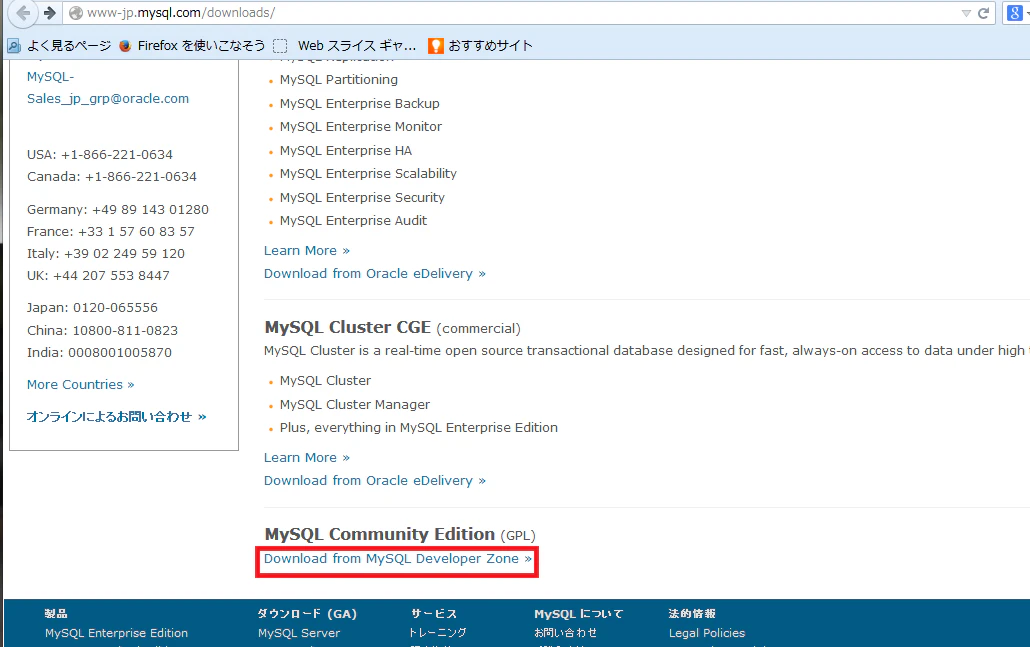The height and width of the screenshot is (647, 1030).
Task: Open the おすすめサイト bookmark
Action: pyautogui.click(x=480, y=45)
